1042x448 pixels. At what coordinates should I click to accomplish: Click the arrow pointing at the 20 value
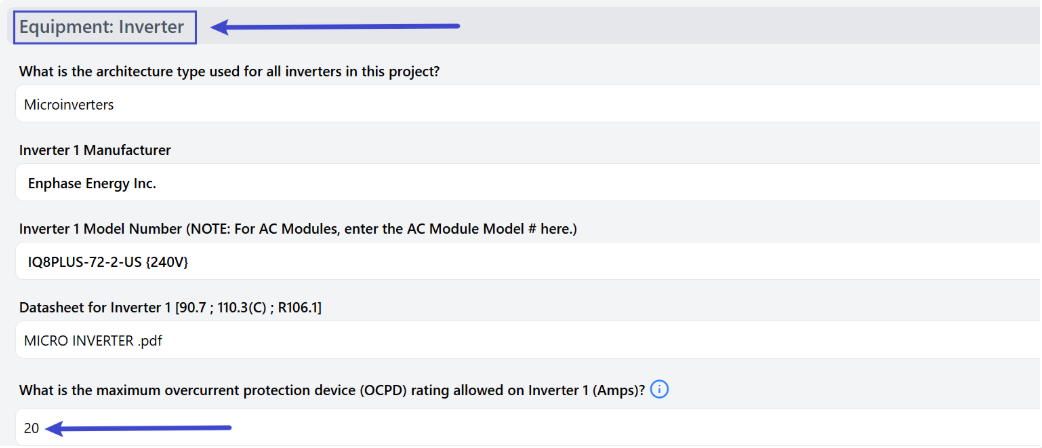click(140, 428)
